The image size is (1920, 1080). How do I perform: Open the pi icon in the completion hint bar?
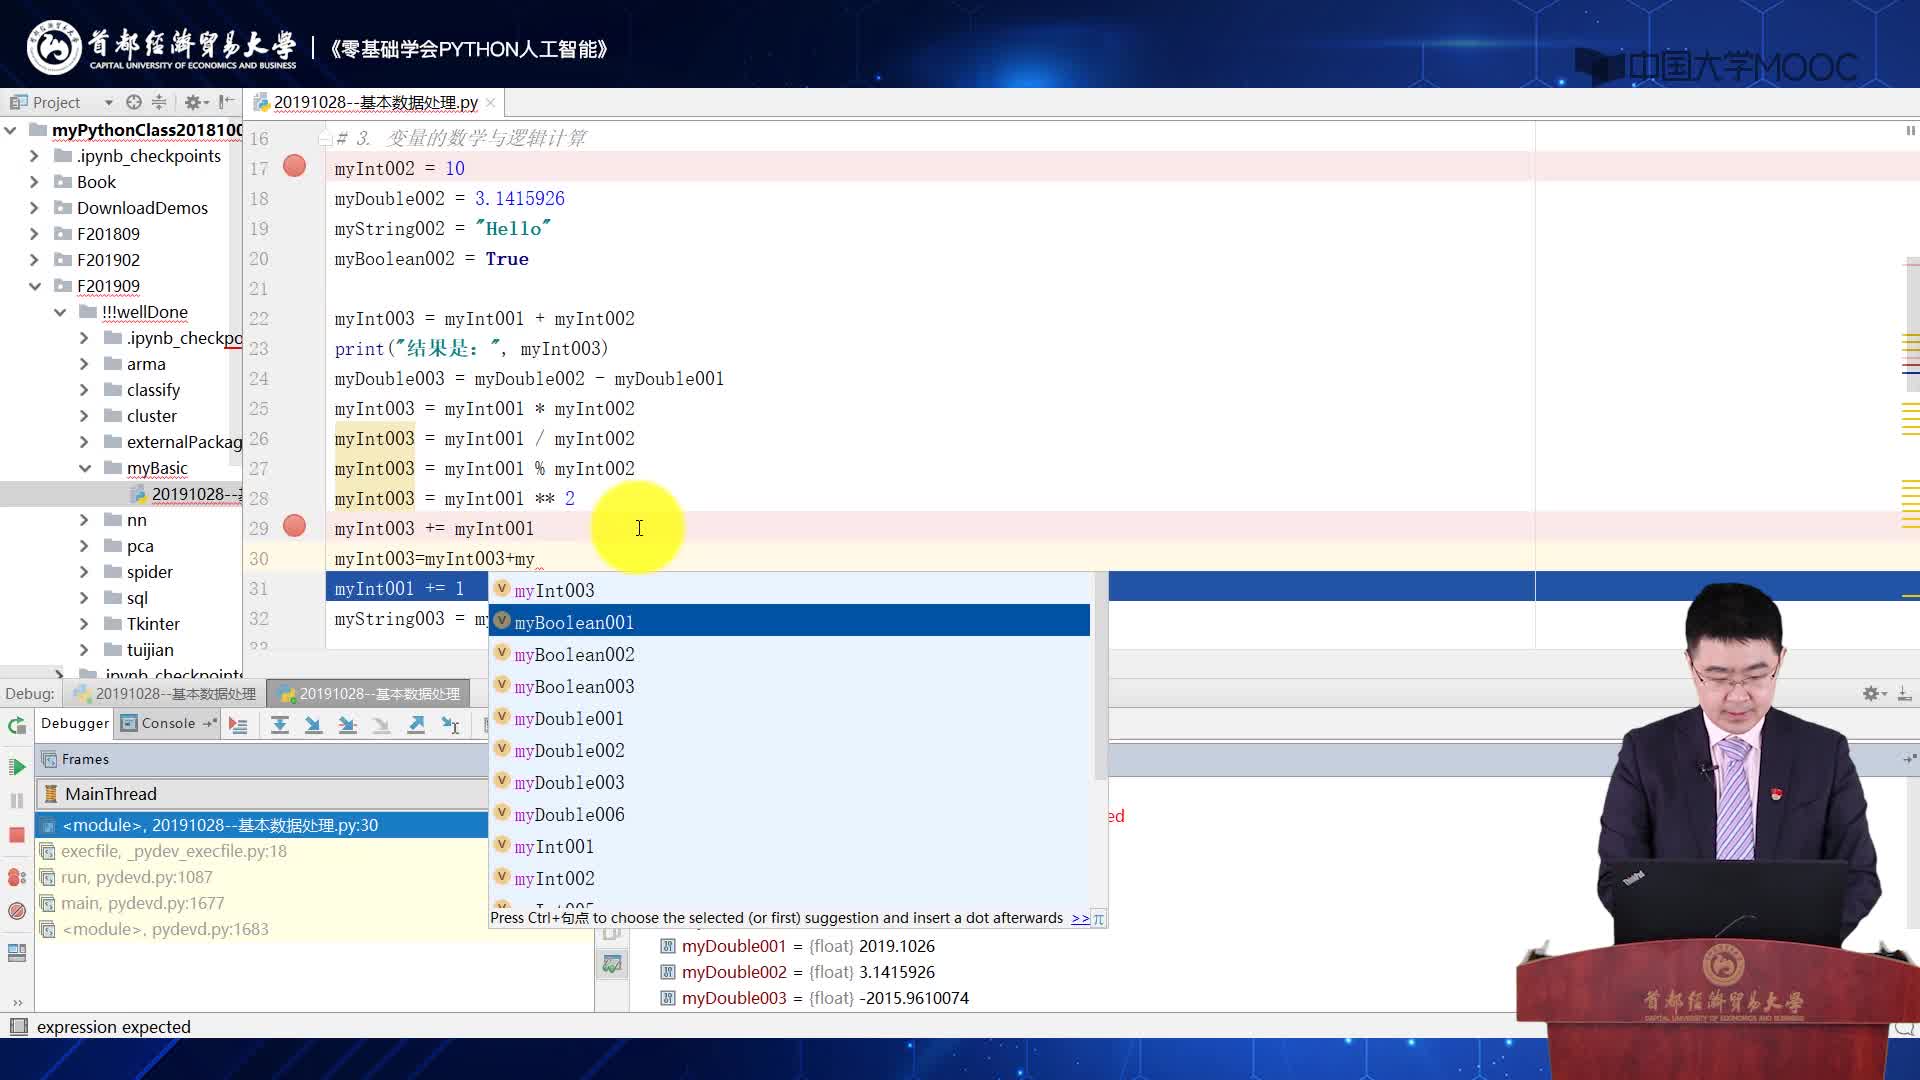[x=1098, y=919]
